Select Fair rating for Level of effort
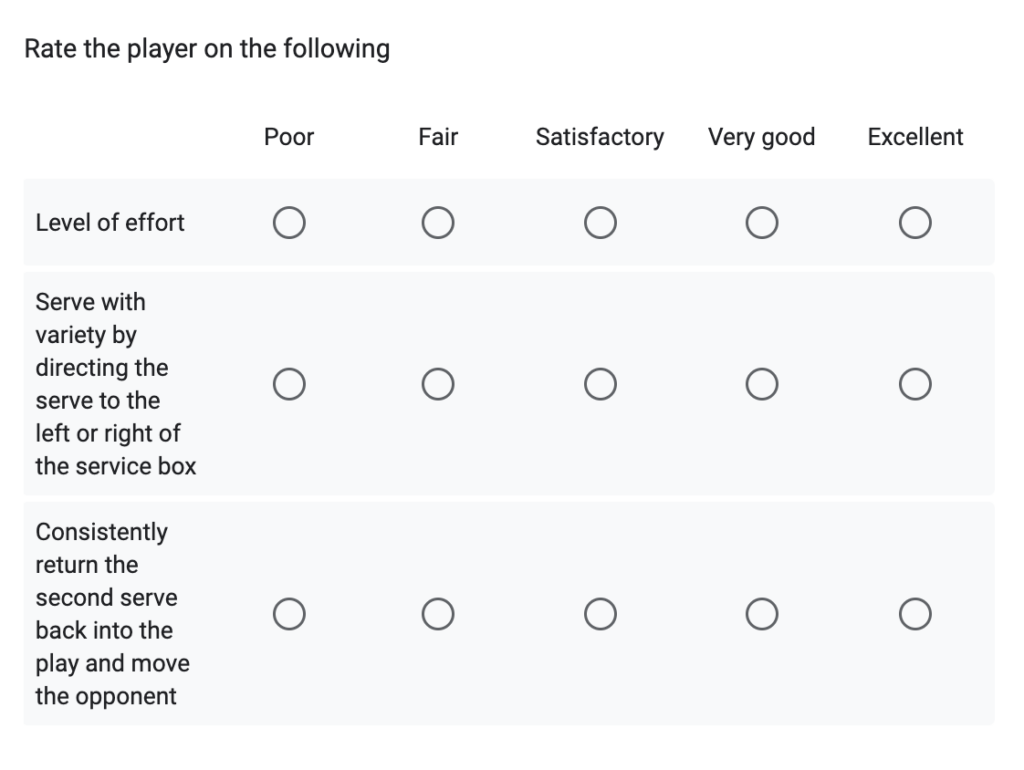Viewport: 1024px width, 770px height. 438,222
